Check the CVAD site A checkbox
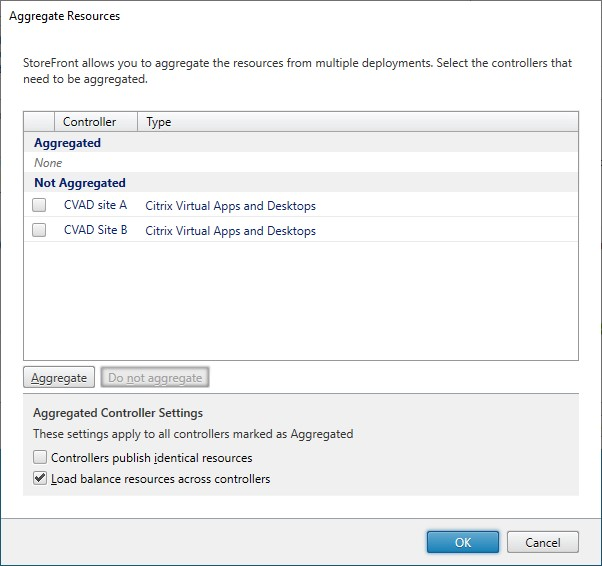Viewport: 602px width, 566px height. click(x=39, y=205)
